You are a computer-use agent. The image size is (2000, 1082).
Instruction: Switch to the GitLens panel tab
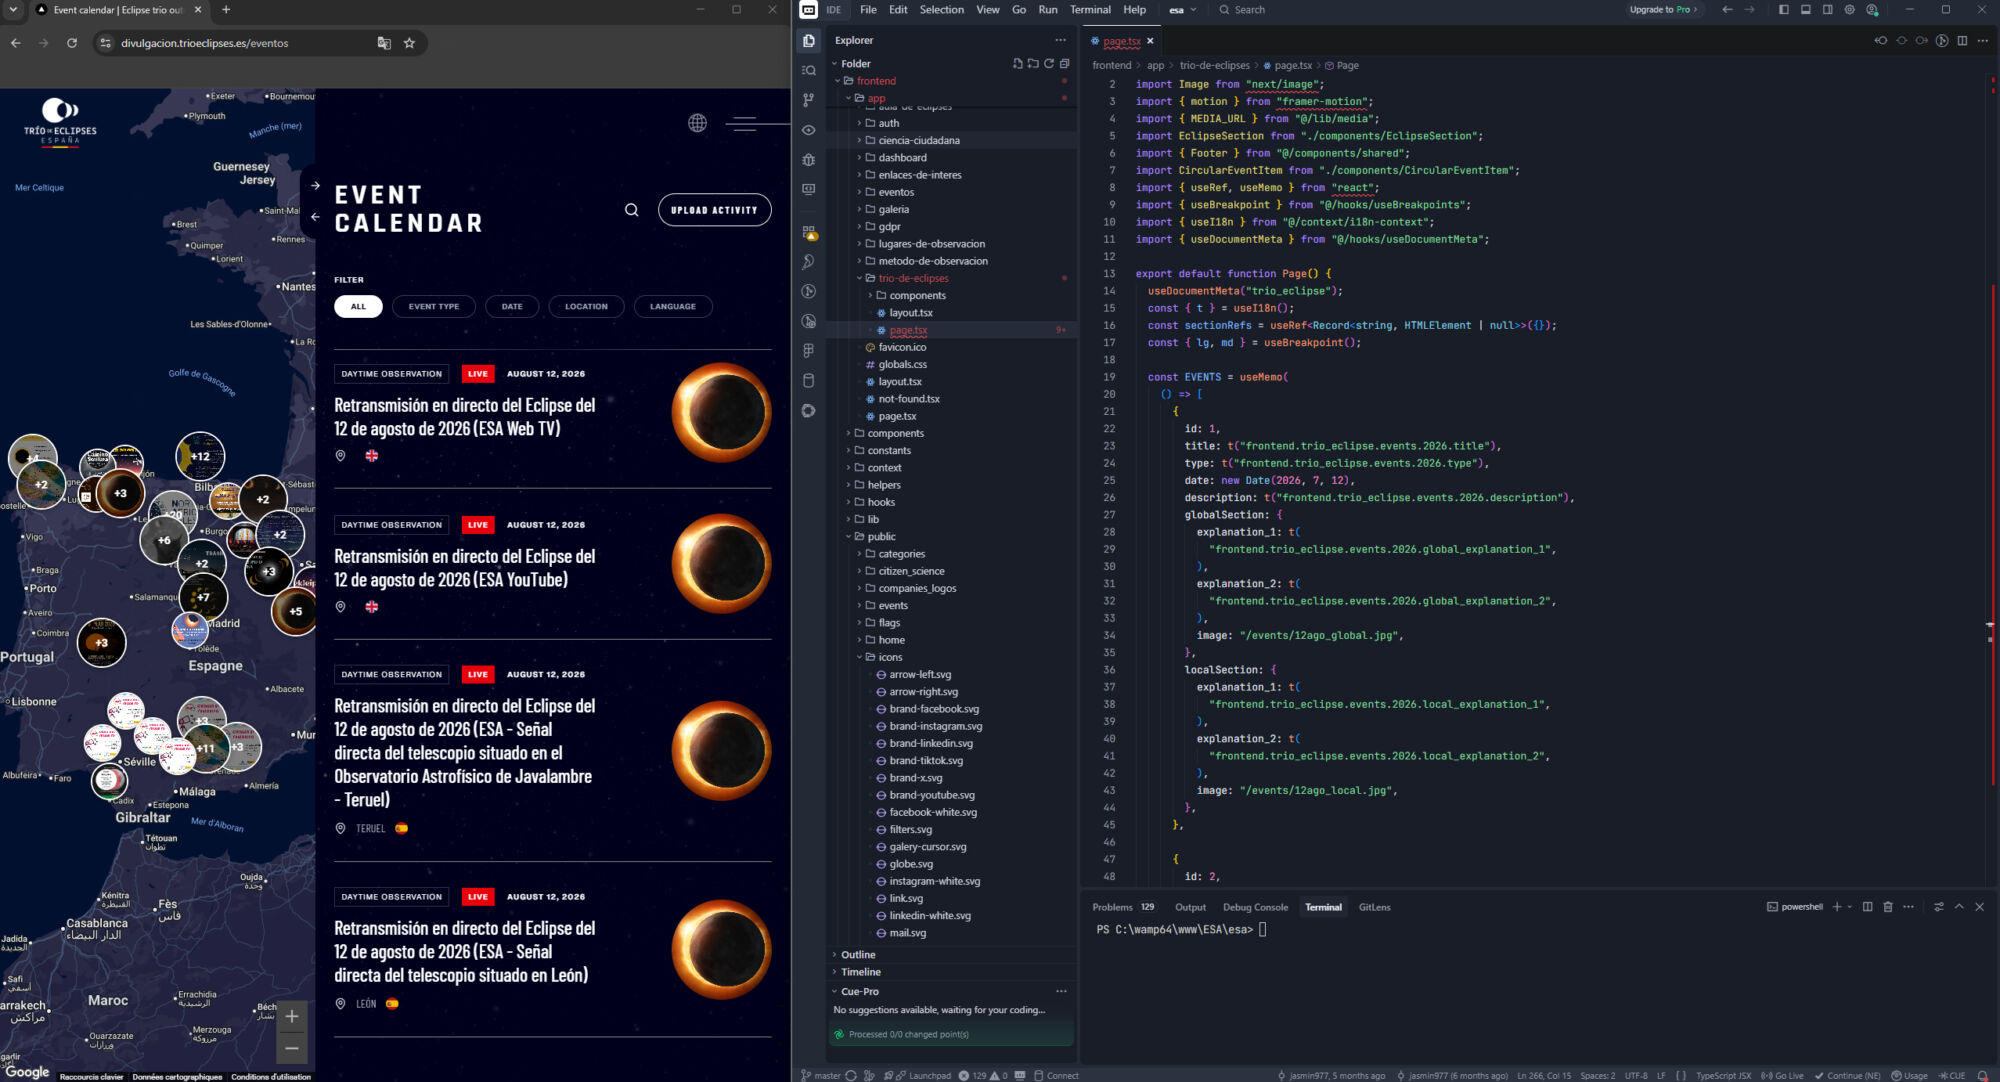point(1374,907)
